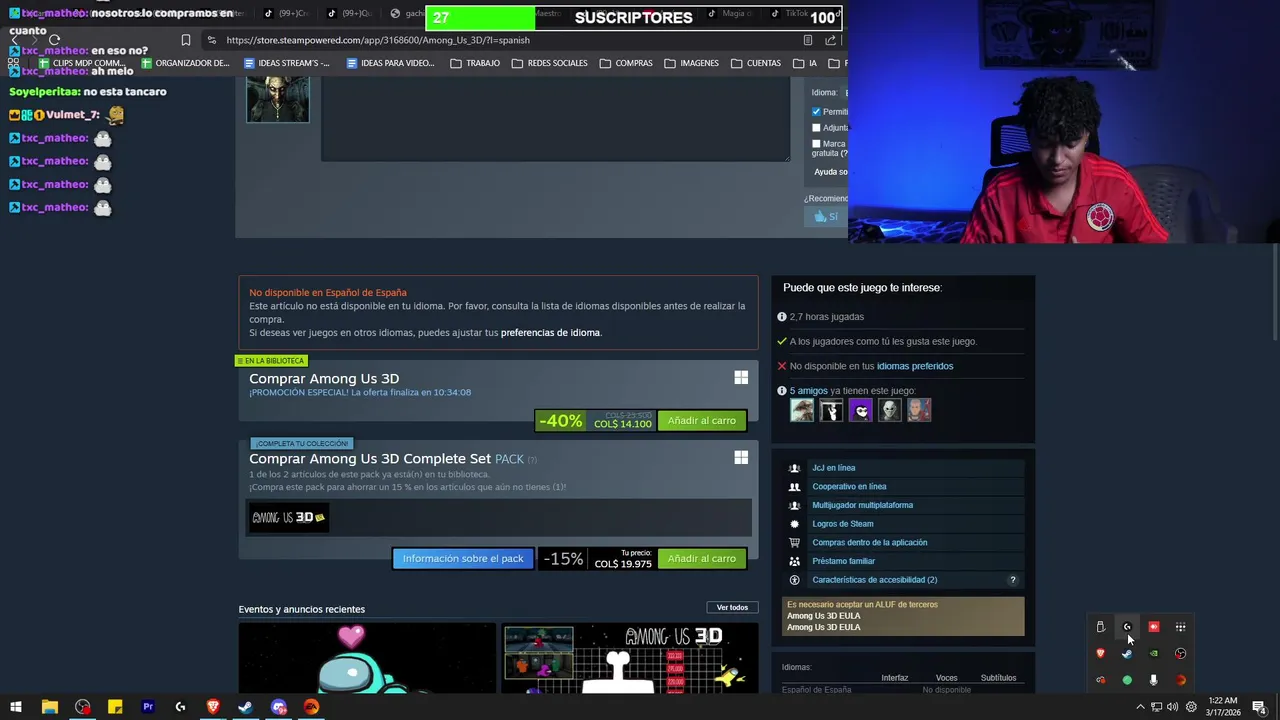Open the Among Us 3D grid event thumbnail
This screenshot has height=720, width=1280.
630,658
